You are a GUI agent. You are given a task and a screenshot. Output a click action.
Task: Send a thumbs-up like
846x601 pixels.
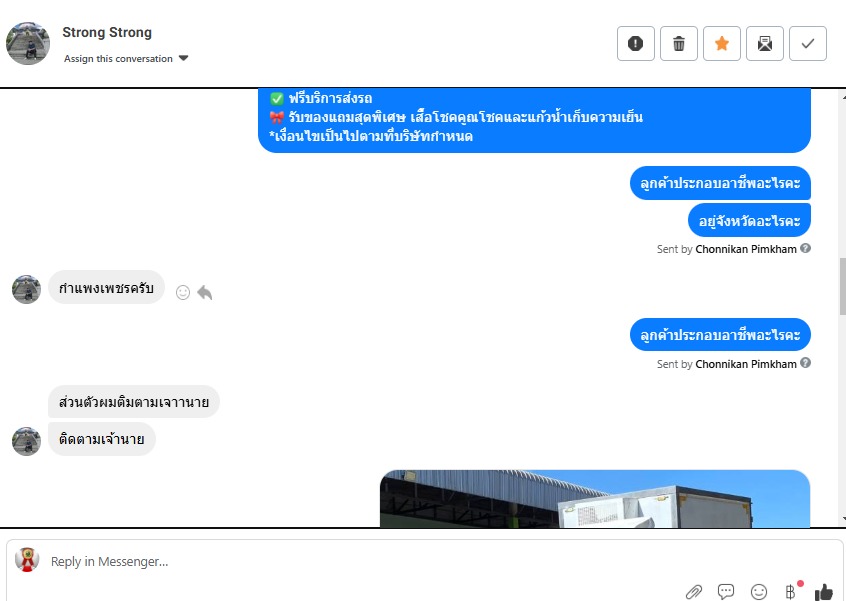(824, 592)
